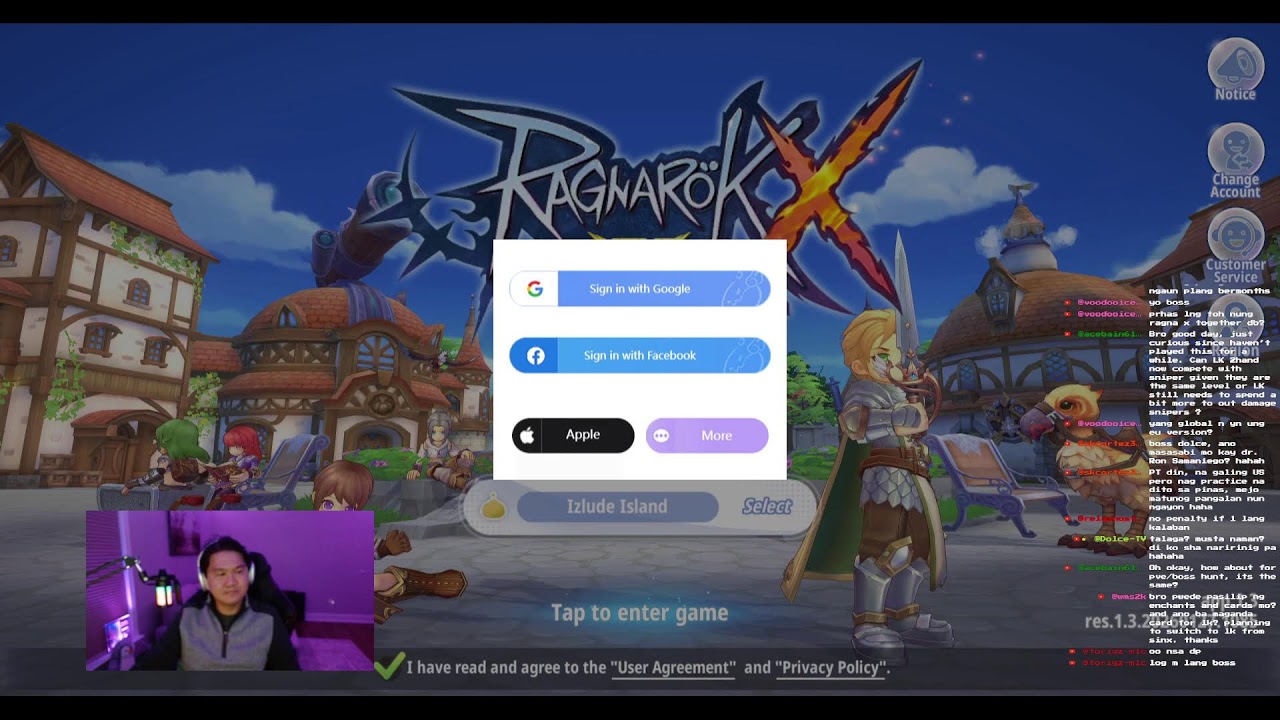Click the Apple logo icon
The height and width of the screenshot is (720, 1280).
pos(527,436)
